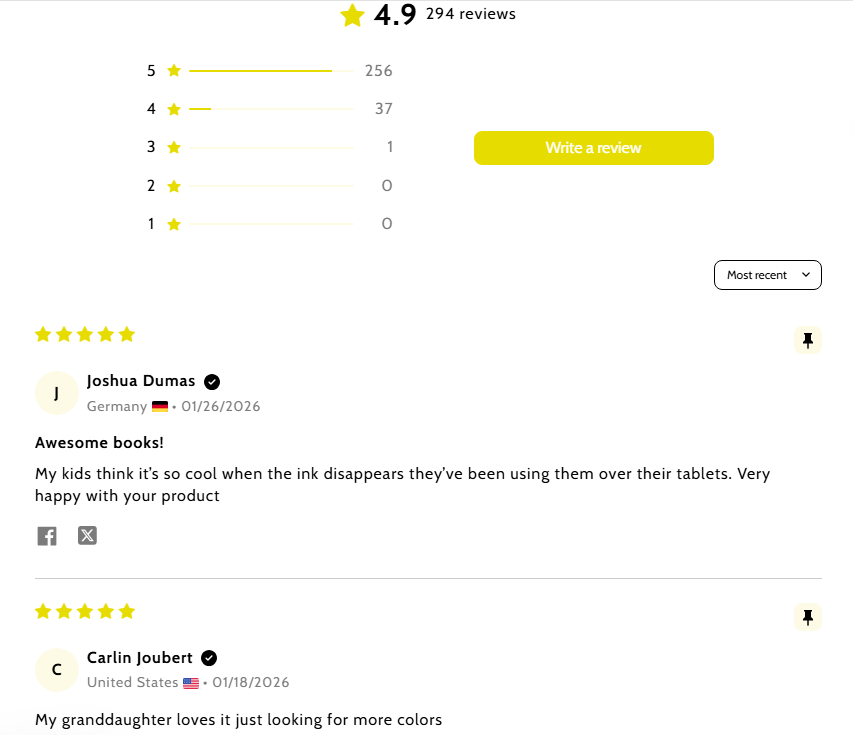The image size is (853, 735).
Task: Click pin icon on Carlin Joubert review
Action: (808, 618)
